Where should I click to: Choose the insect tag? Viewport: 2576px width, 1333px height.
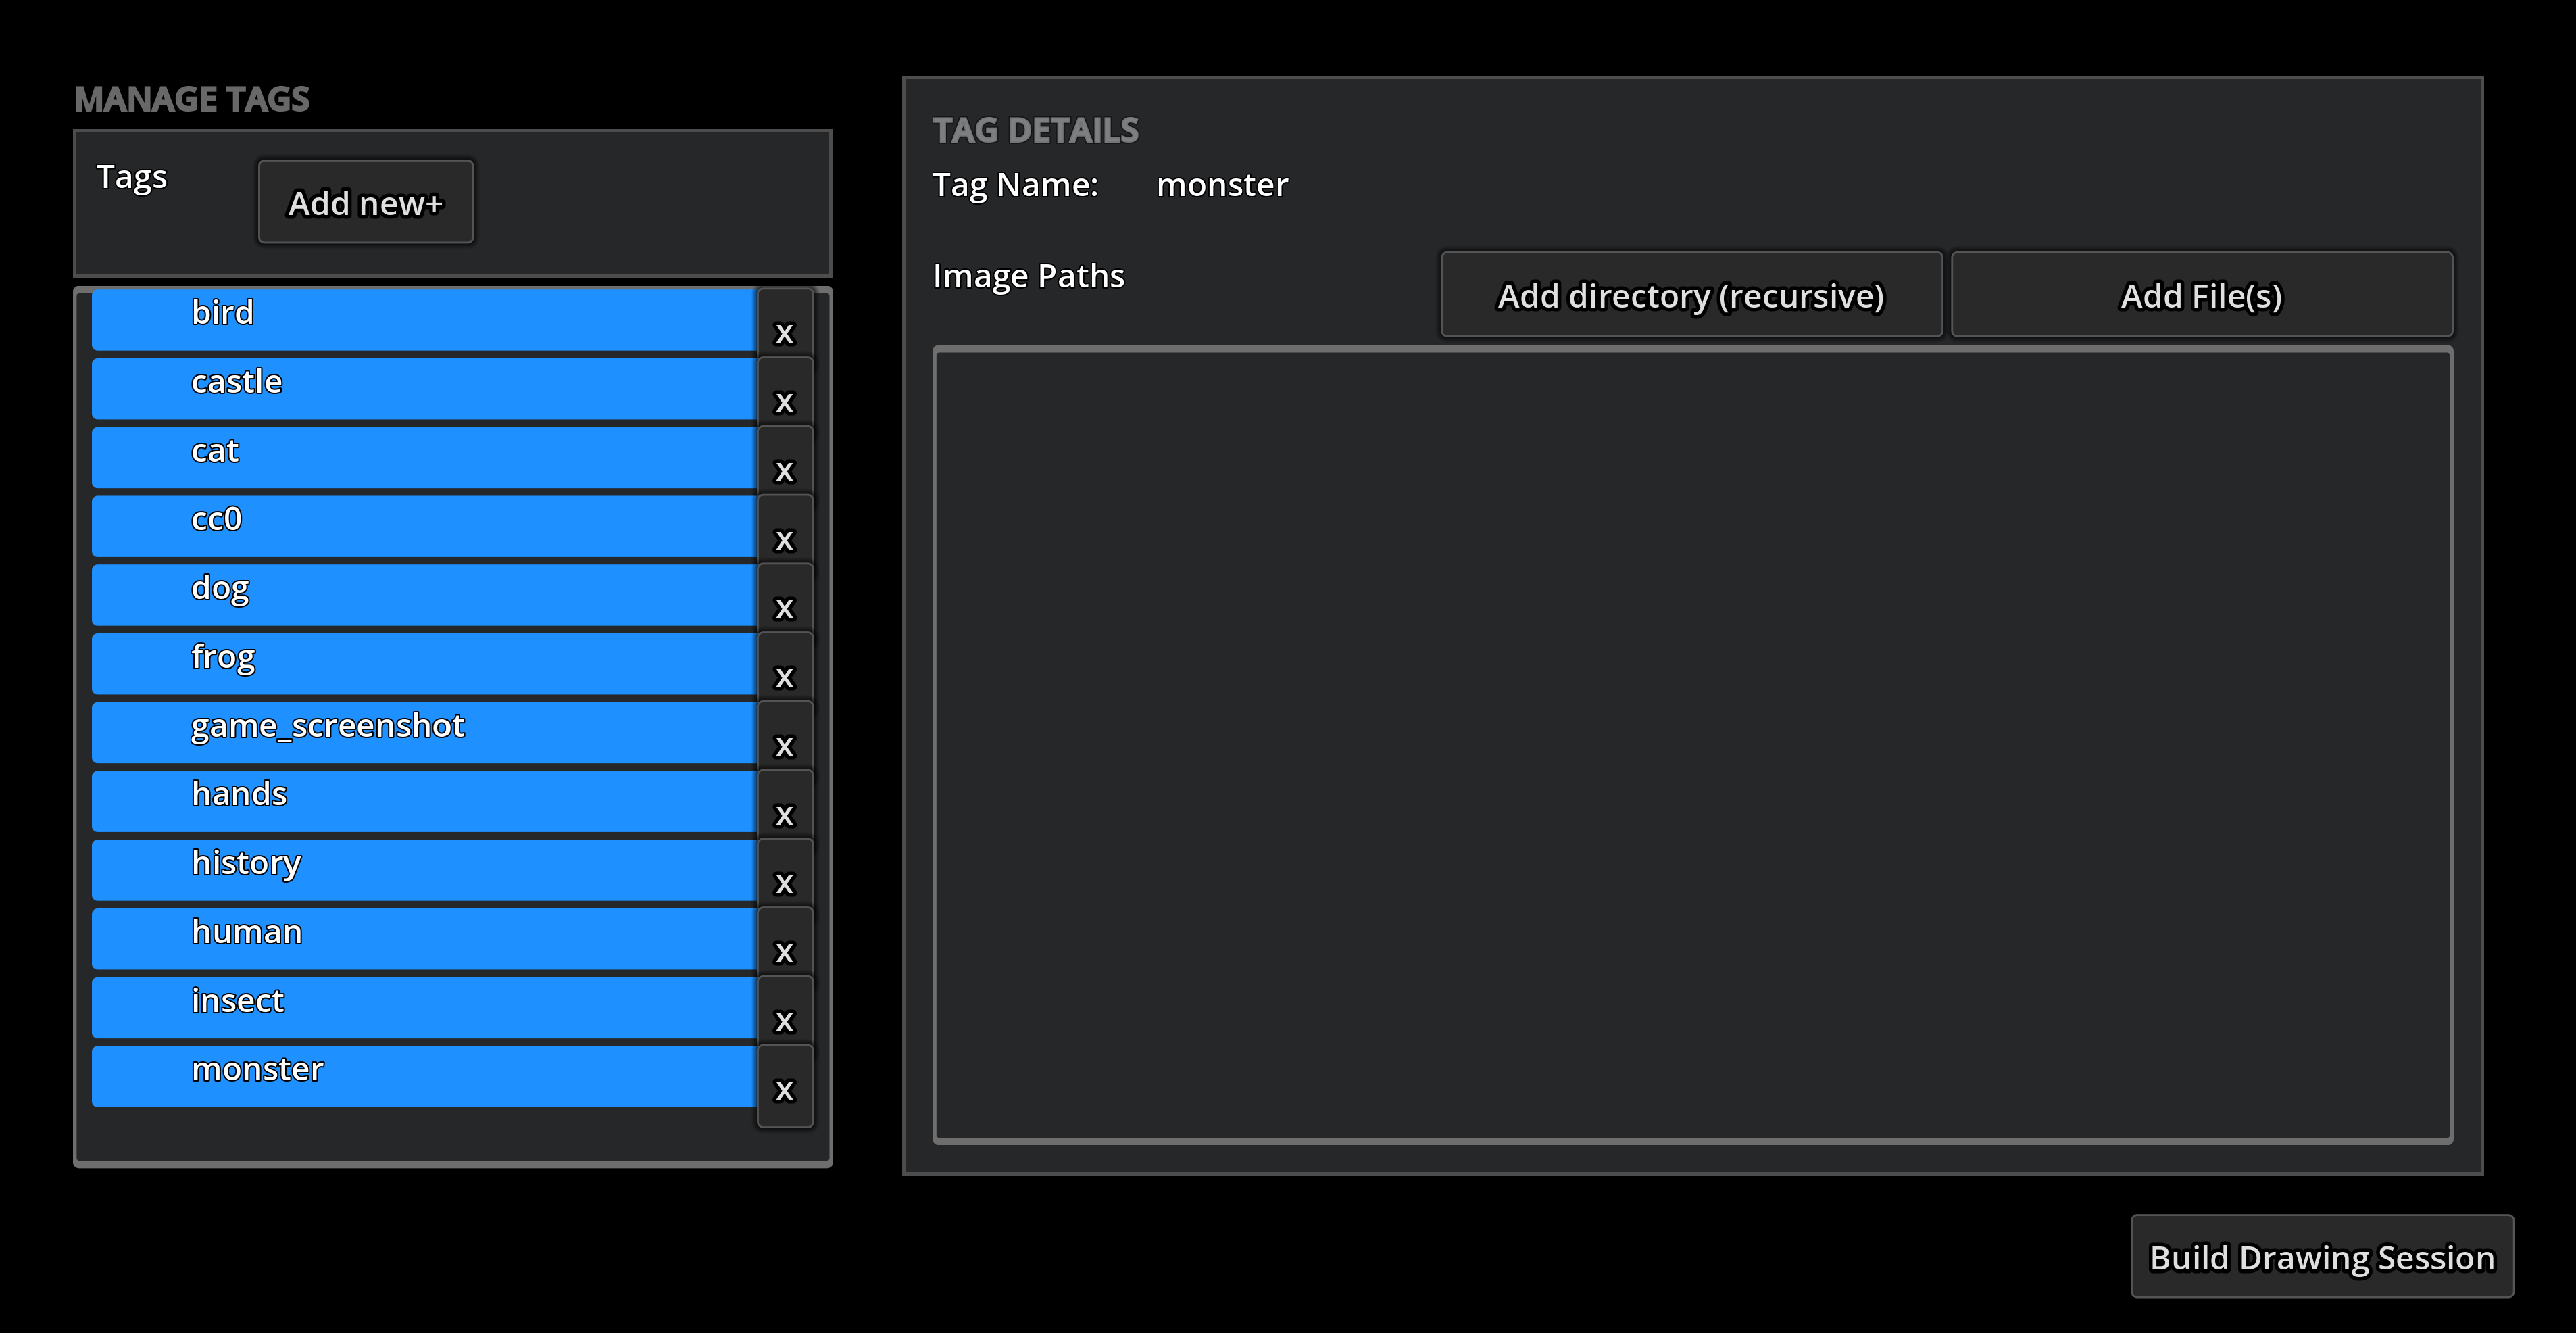(423, 1006)
